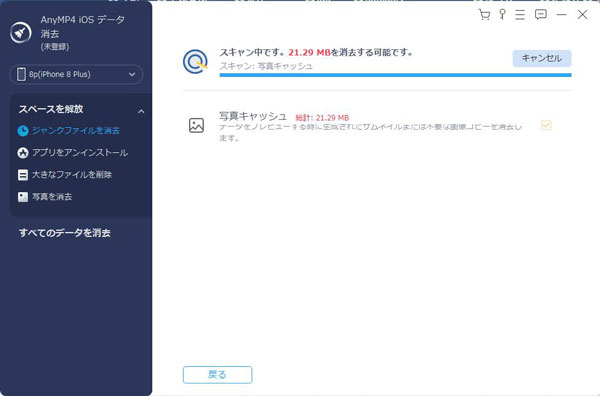The height and width of the screenshot is (396, 600).
Task: Click the large files drawer icon
Action: (x=23, y=175)
